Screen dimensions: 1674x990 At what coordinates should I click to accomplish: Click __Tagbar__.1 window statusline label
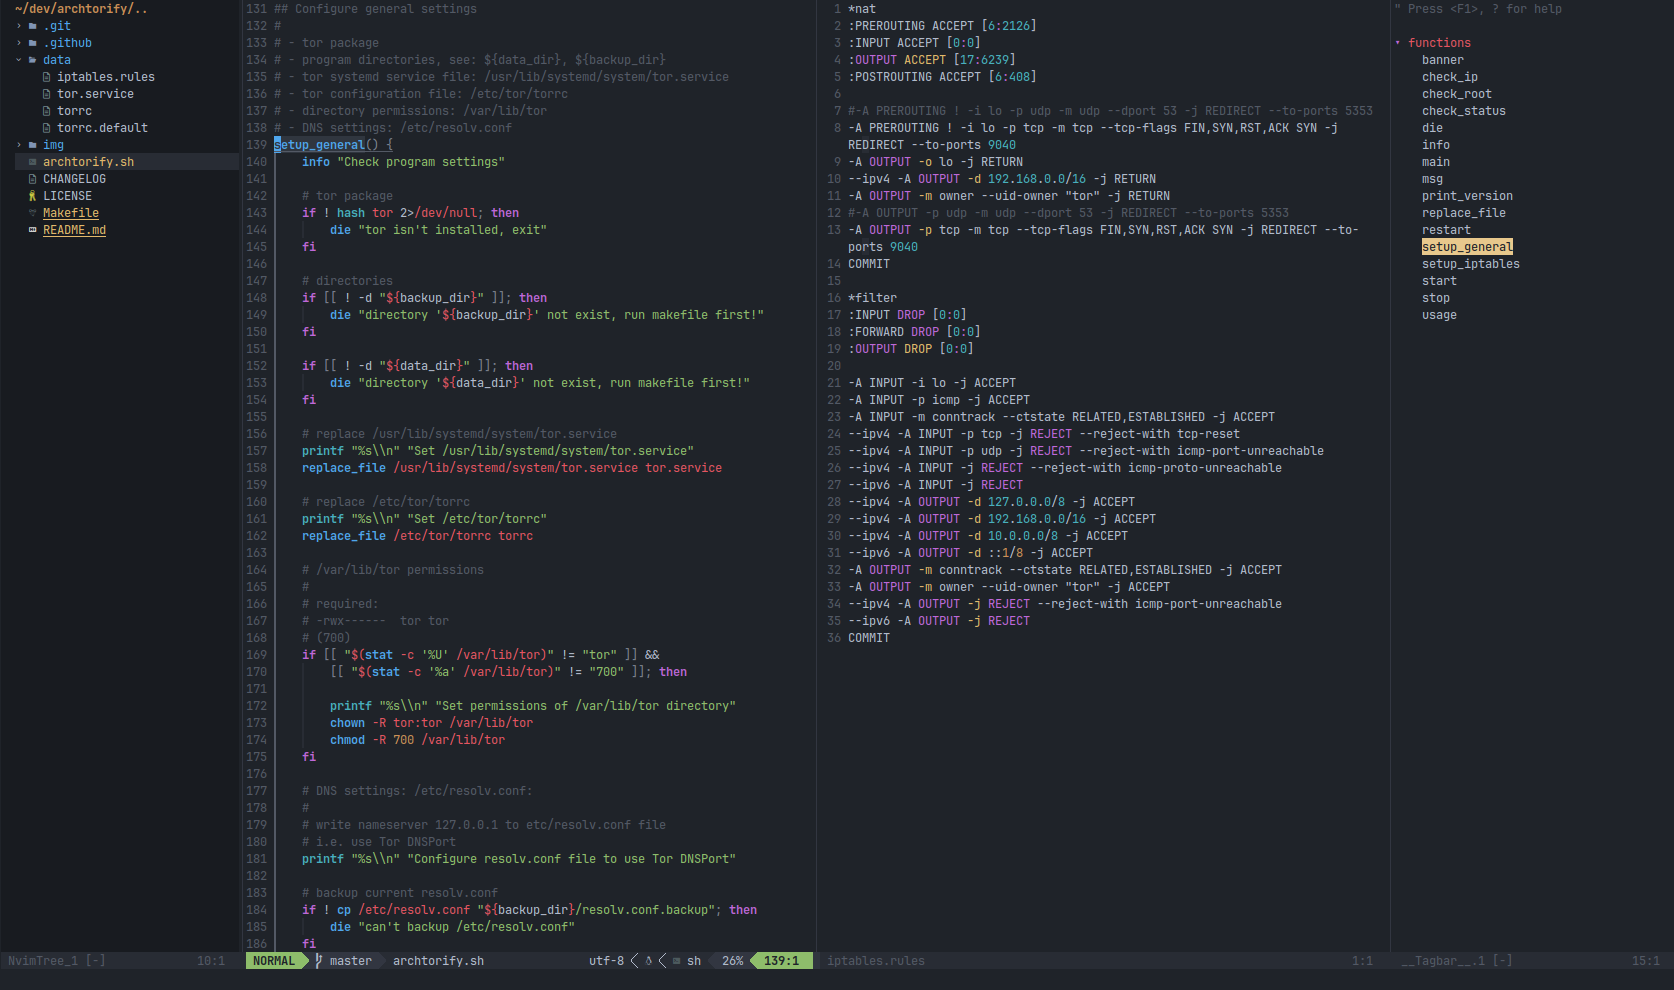point(1443,961)
